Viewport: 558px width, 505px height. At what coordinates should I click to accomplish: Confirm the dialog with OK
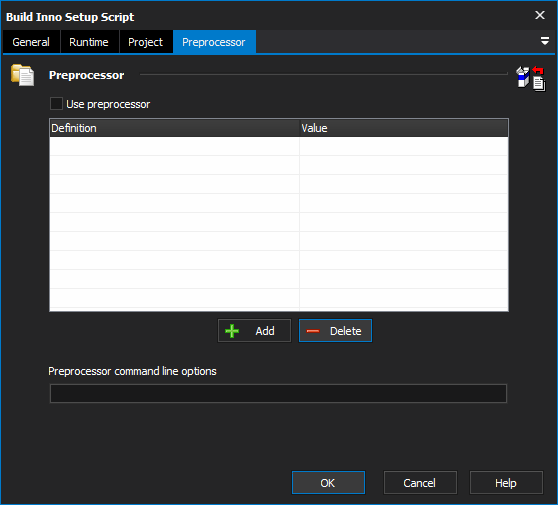[x=328, y=483]
